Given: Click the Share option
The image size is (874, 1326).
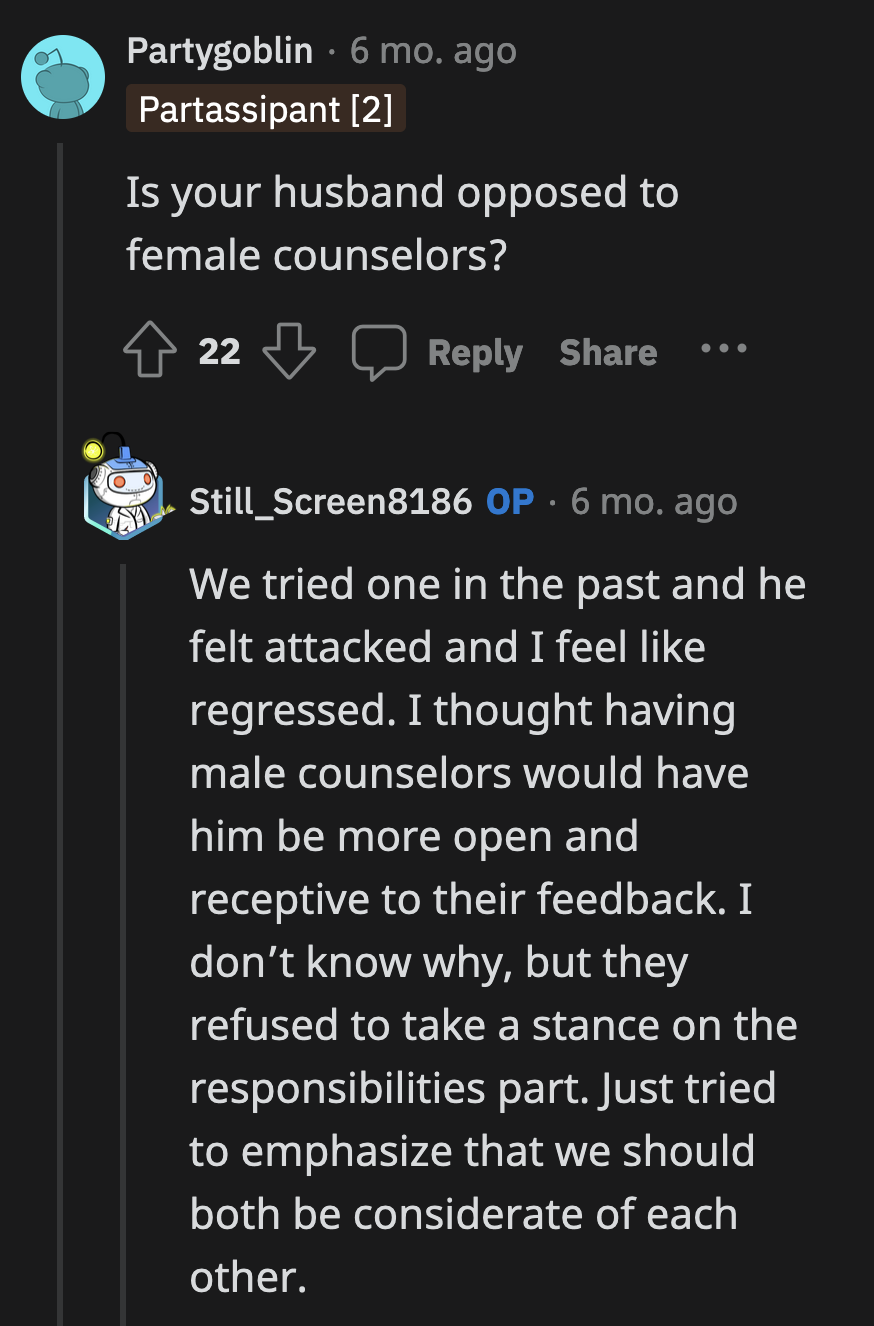Looking at the screenshot, I should click(607, 350).
